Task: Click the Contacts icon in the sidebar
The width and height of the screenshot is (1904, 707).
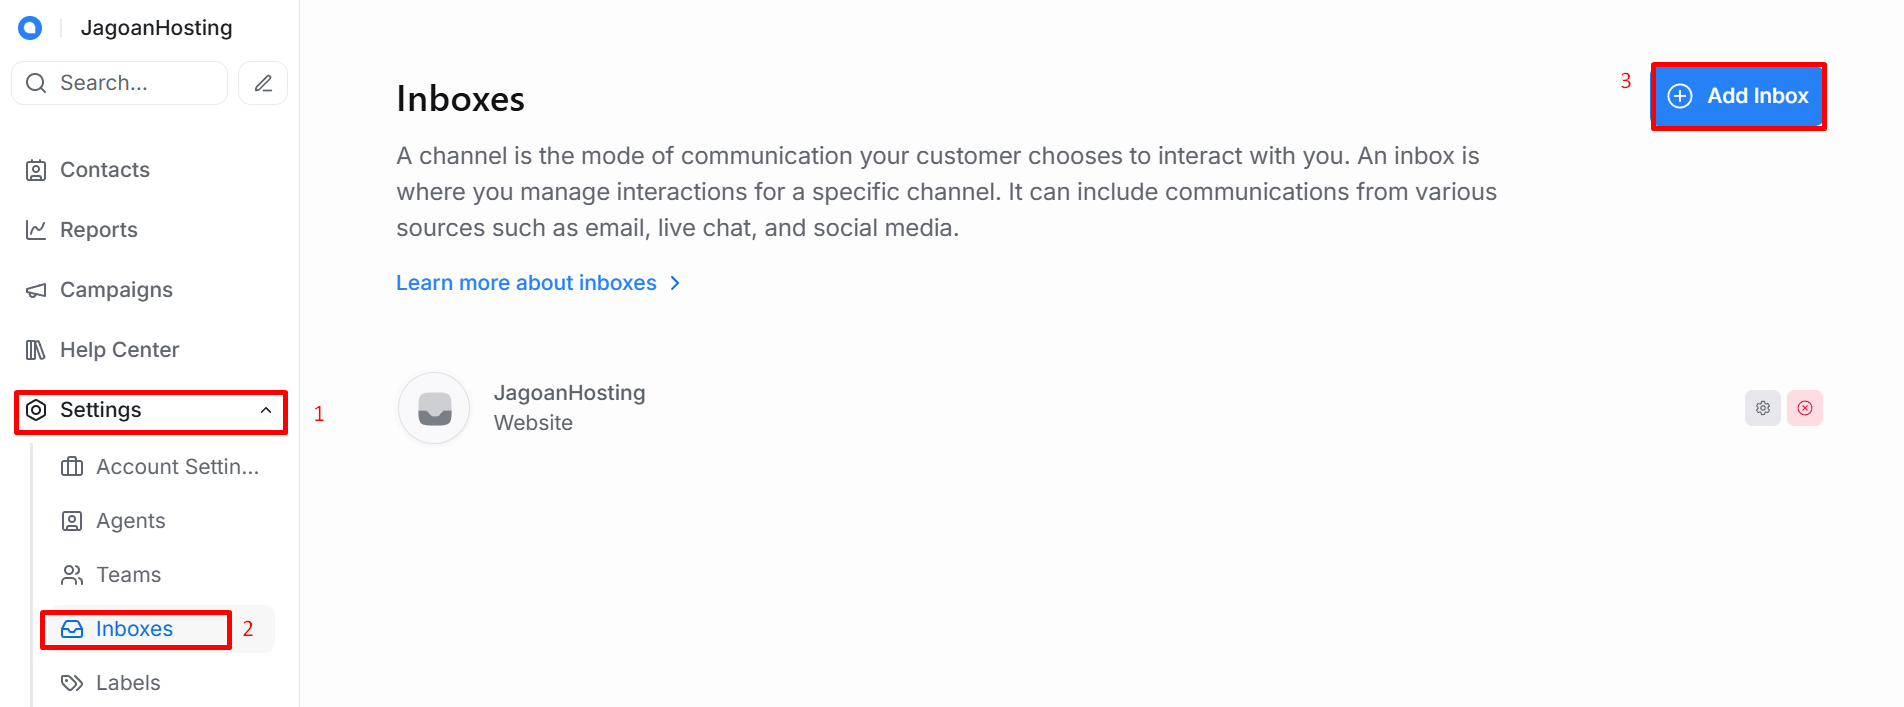Action: click(36, 170)
